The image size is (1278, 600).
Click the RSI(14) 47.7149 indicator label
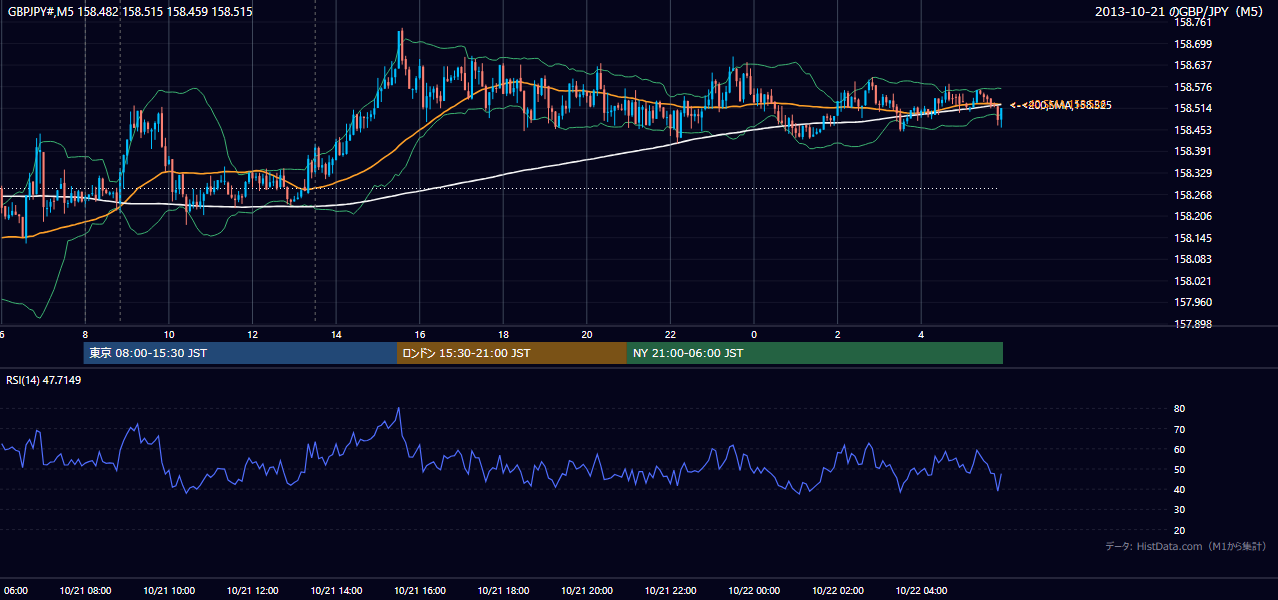pos(44,380)
